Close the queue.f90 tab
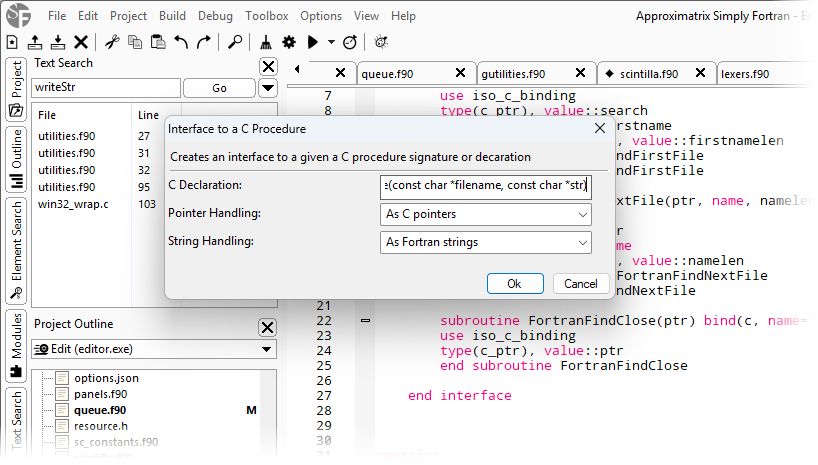The width and height of the screenshot is (818, 465). pos(460,73)
